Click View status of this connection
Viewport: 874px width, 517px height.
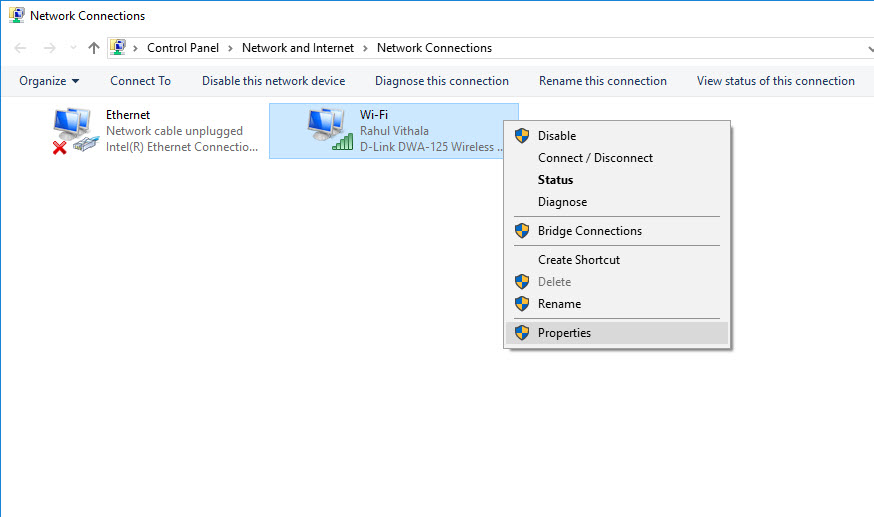775,81
